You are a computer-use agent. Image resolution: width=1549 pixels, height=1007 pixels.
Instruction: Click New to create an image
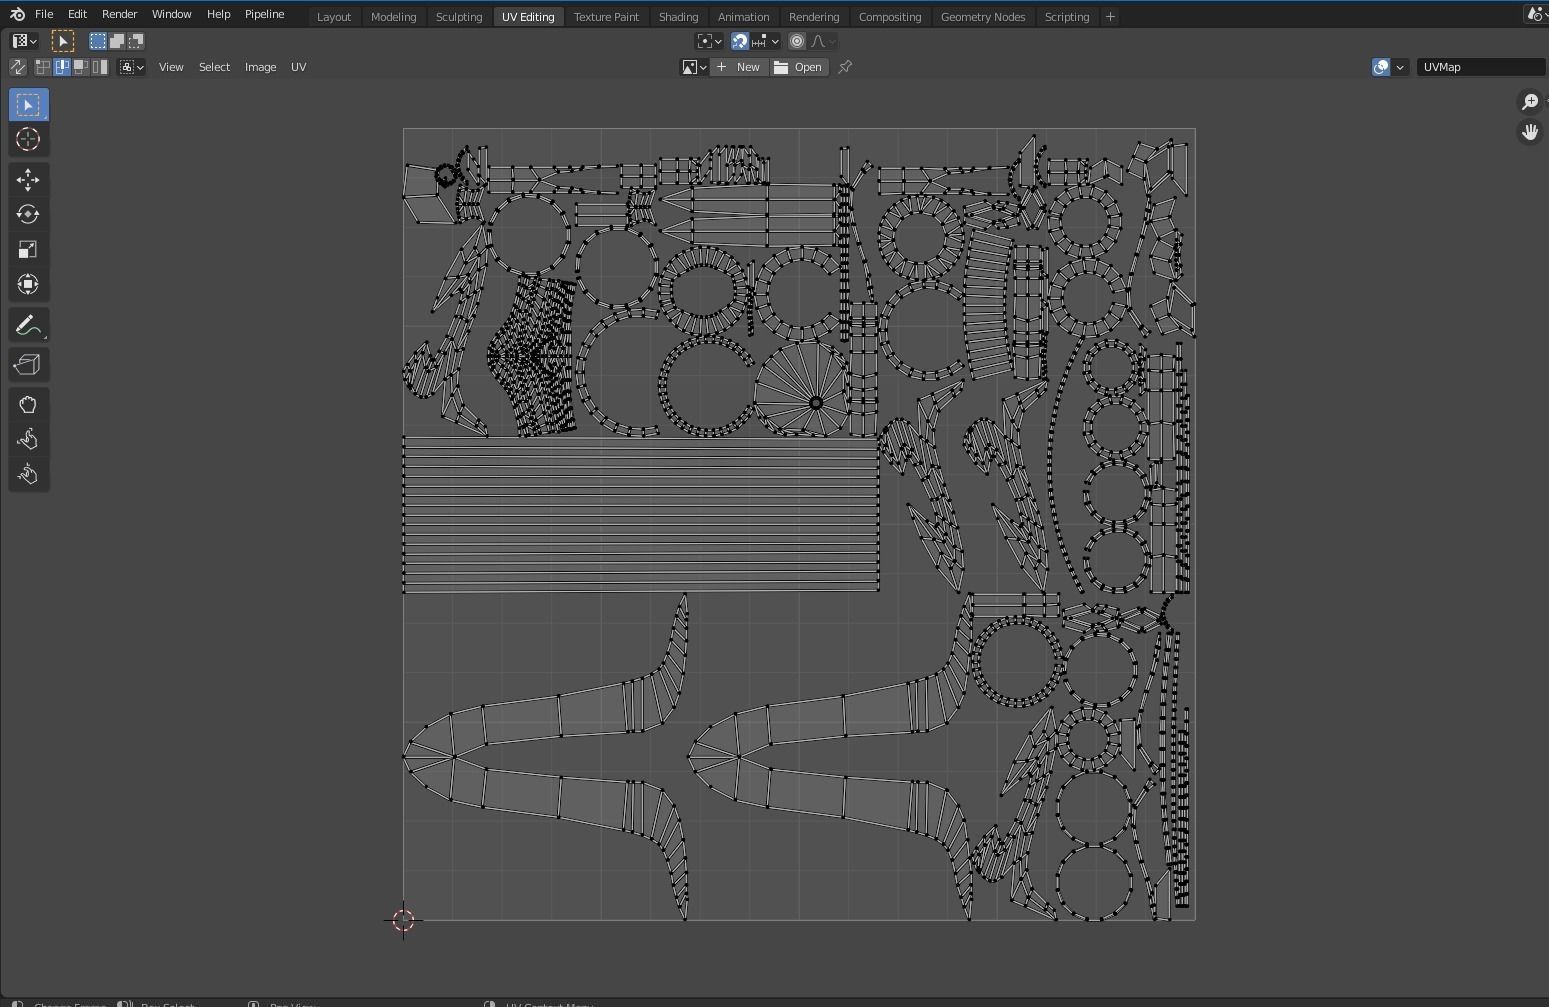pyautogui.click(x=739, y=67)
